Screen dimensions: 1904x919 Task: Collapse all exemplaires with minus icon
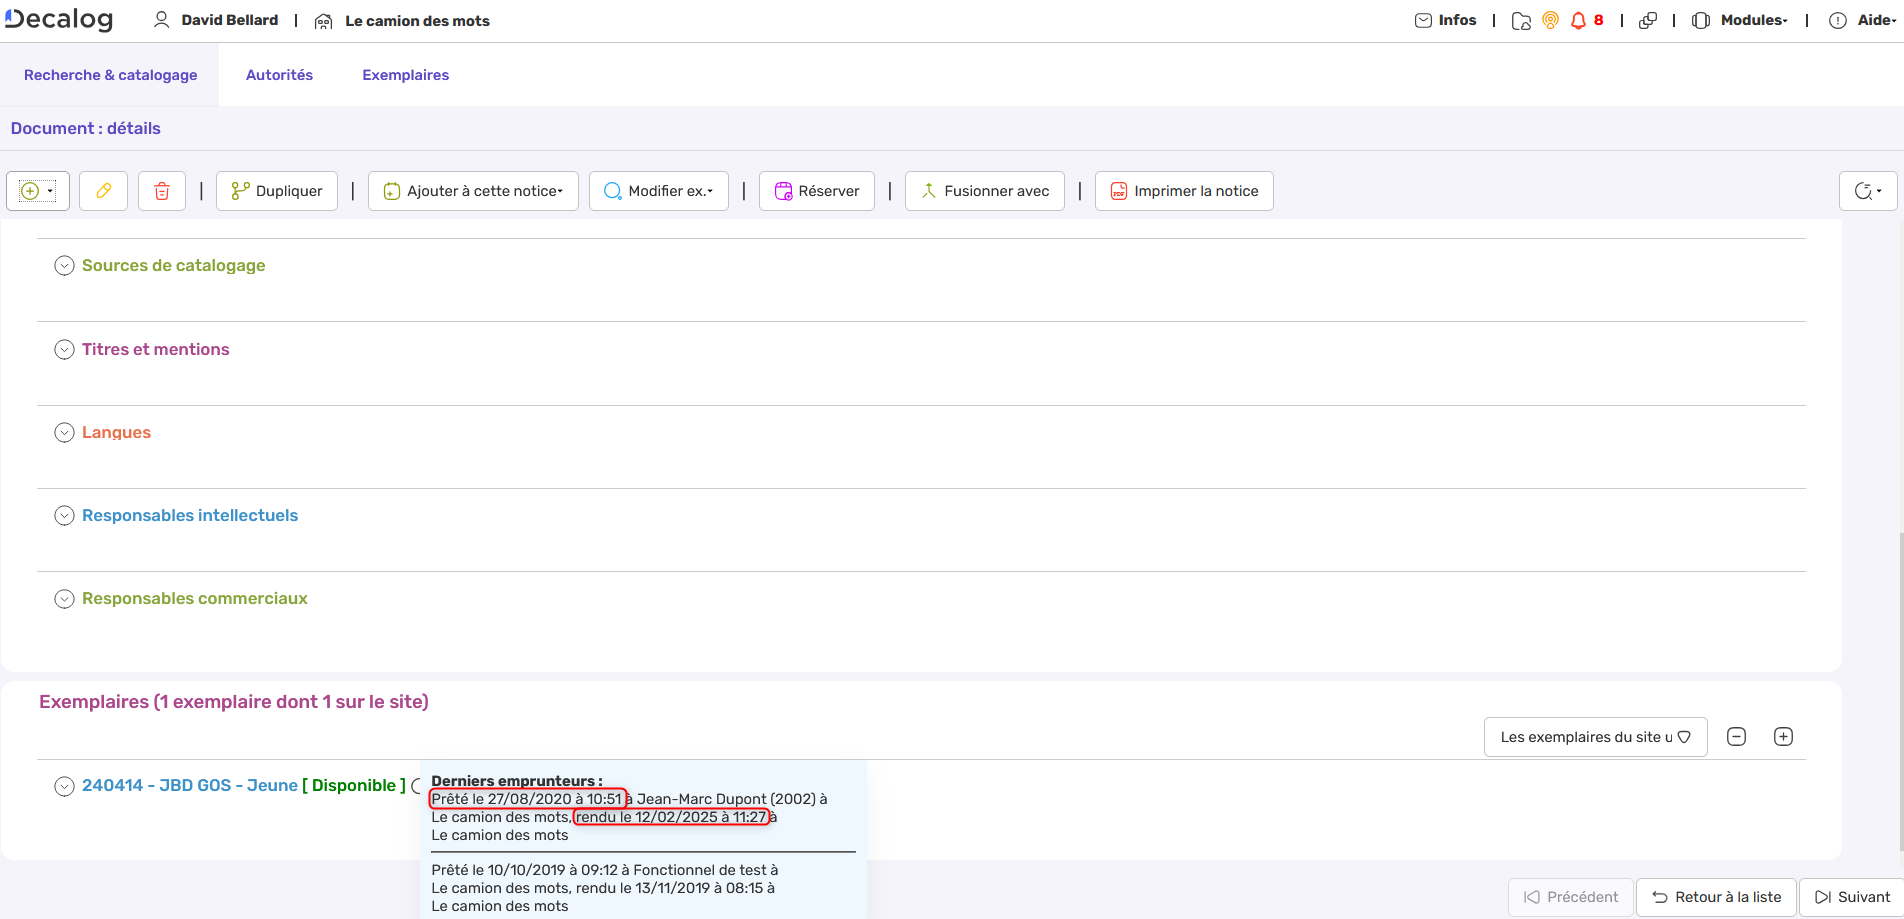tap(1737, 737)
